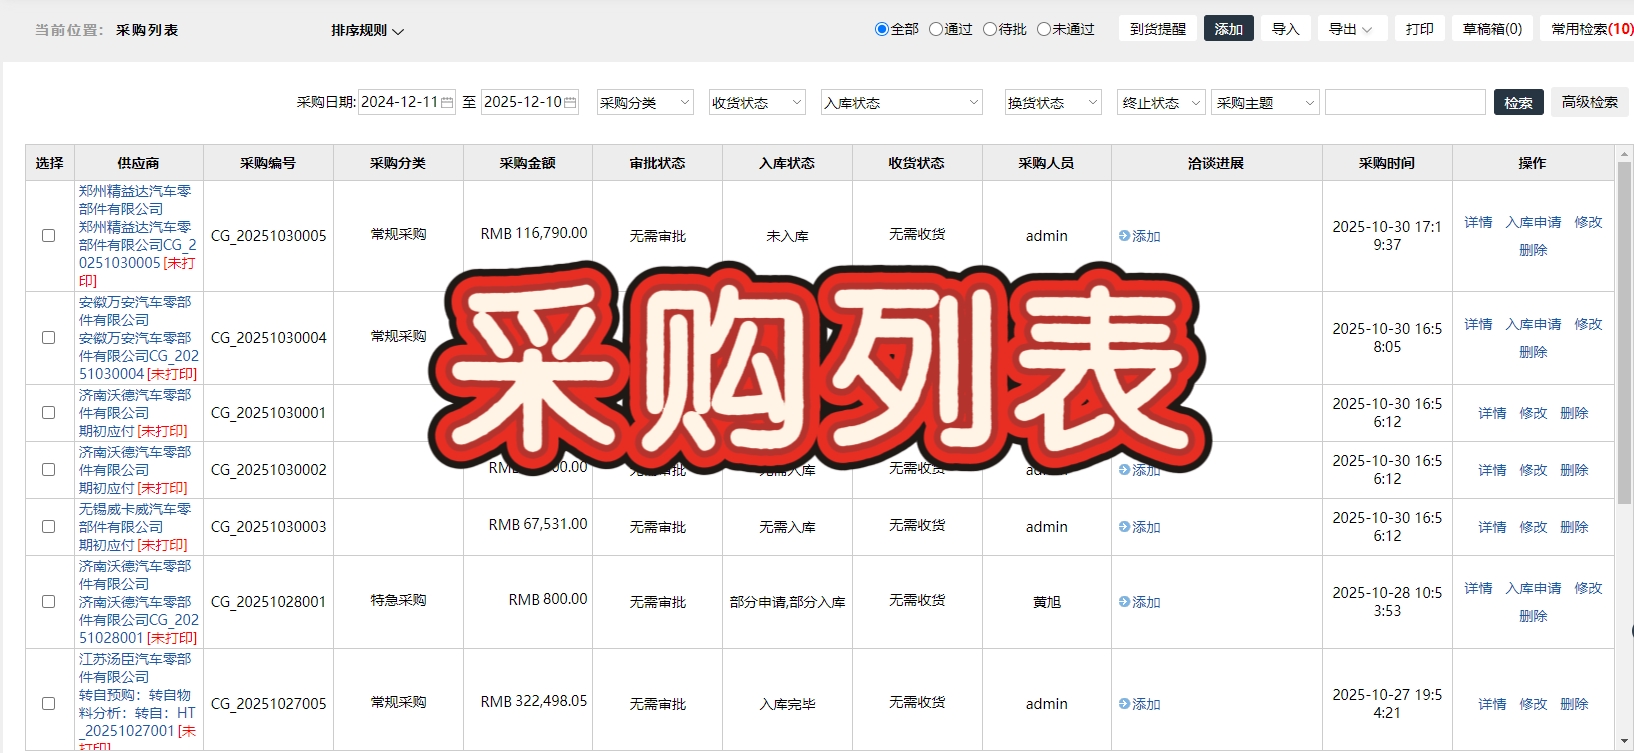This screenshot has height=753, width=1634.
Task: Check the row CG_20251030003 checkbox
Action: click(48, 527)
